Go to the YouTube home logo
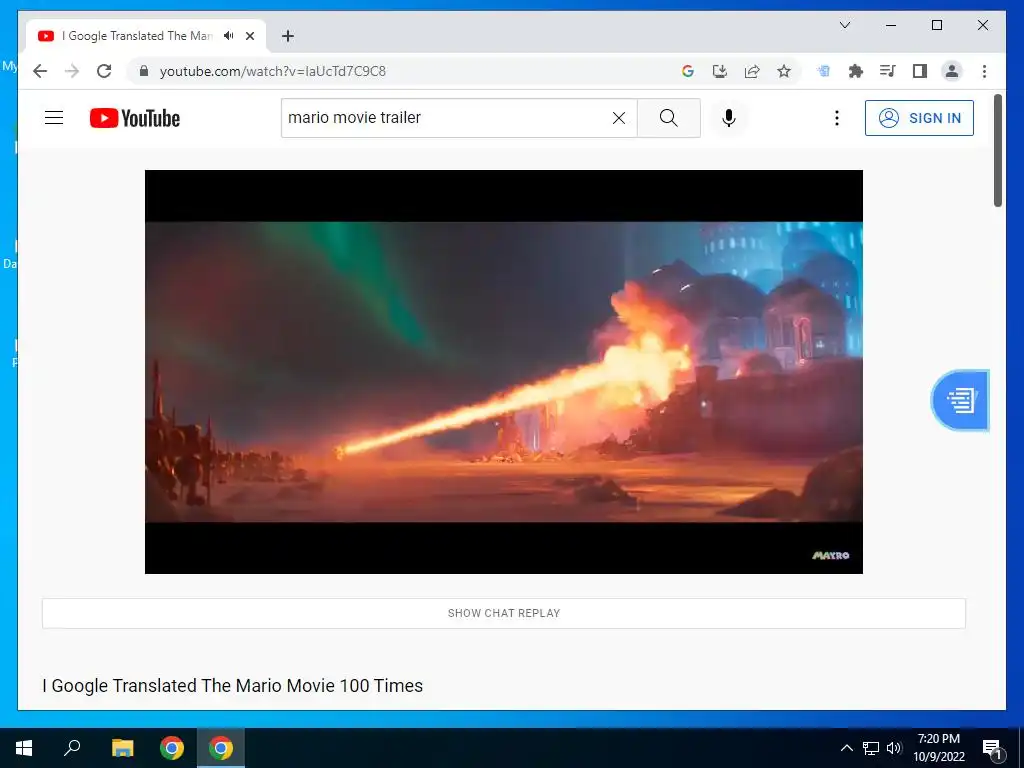The height and width of the screenshot is (768, 1024). pos(135,118)
